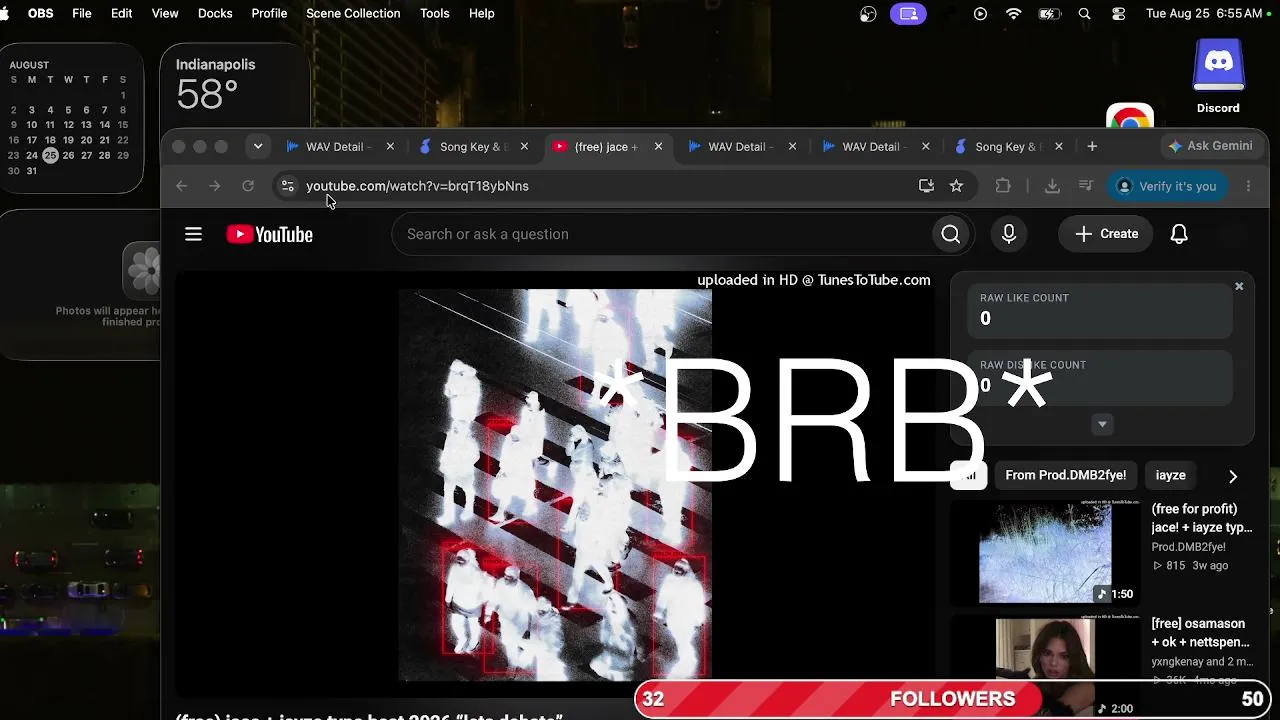Click Chrome's forward arrow
The height and width of the screenshot is (720, 1280).
tap(214, 186)
